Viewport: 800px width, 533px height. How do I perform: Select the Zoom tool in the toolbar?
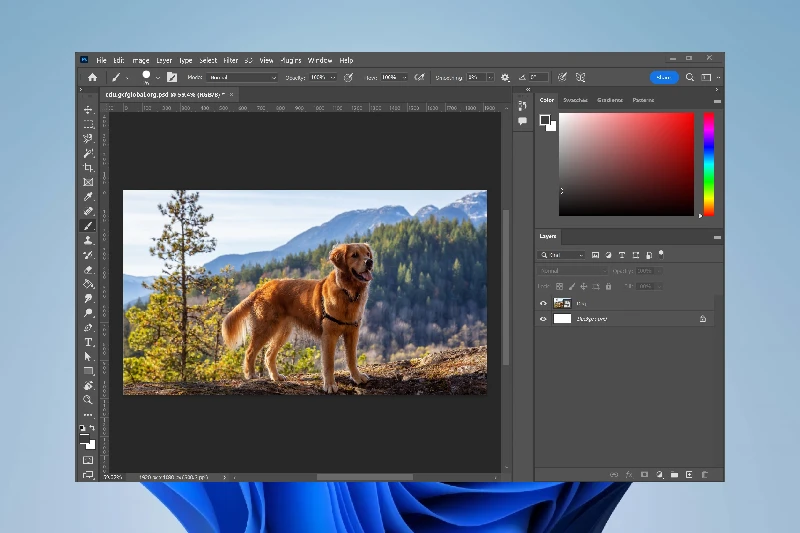pyautogui.click(x=88, y=400)
